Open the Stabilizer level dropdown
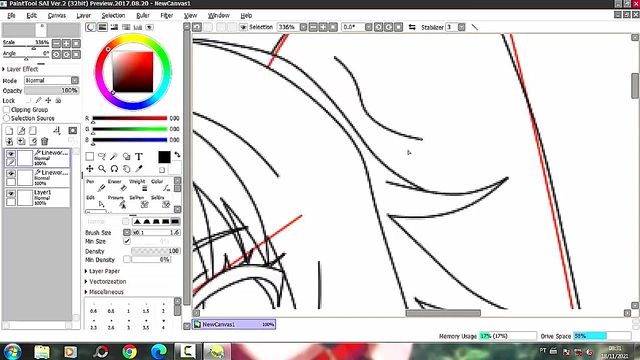Viewport: 640px width, 360px height. [462, 27]
